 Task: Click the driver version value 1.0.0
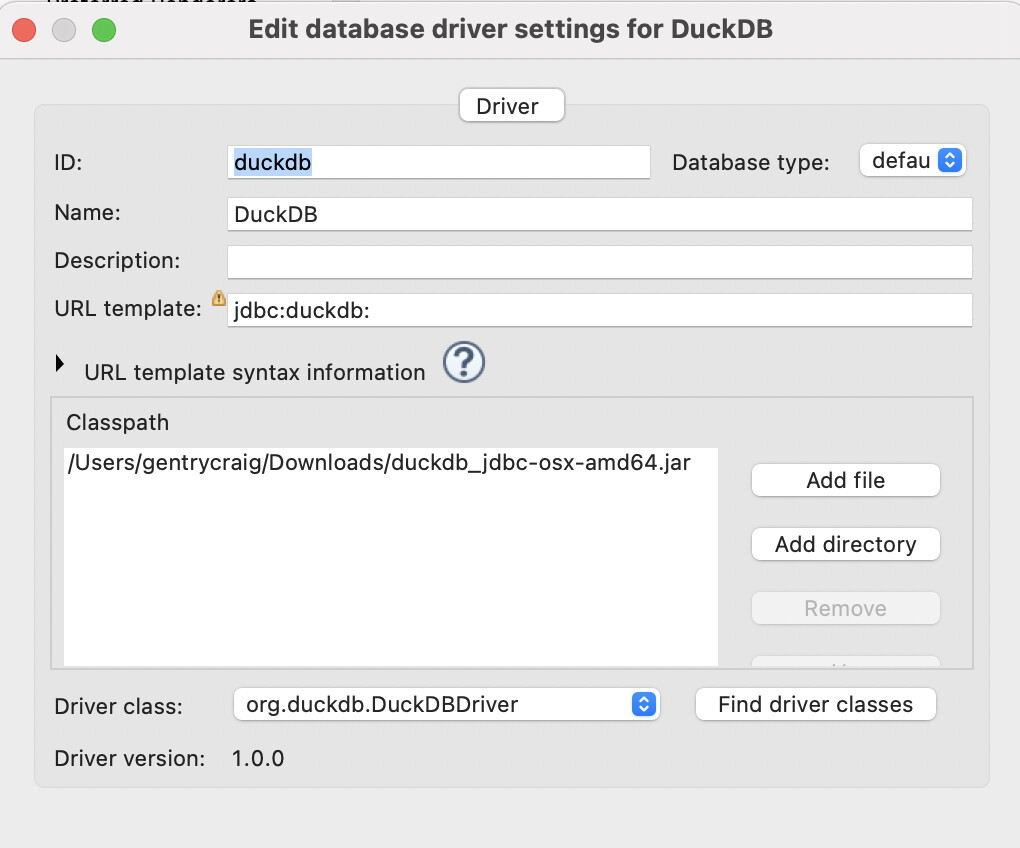[x=258, y=758]
